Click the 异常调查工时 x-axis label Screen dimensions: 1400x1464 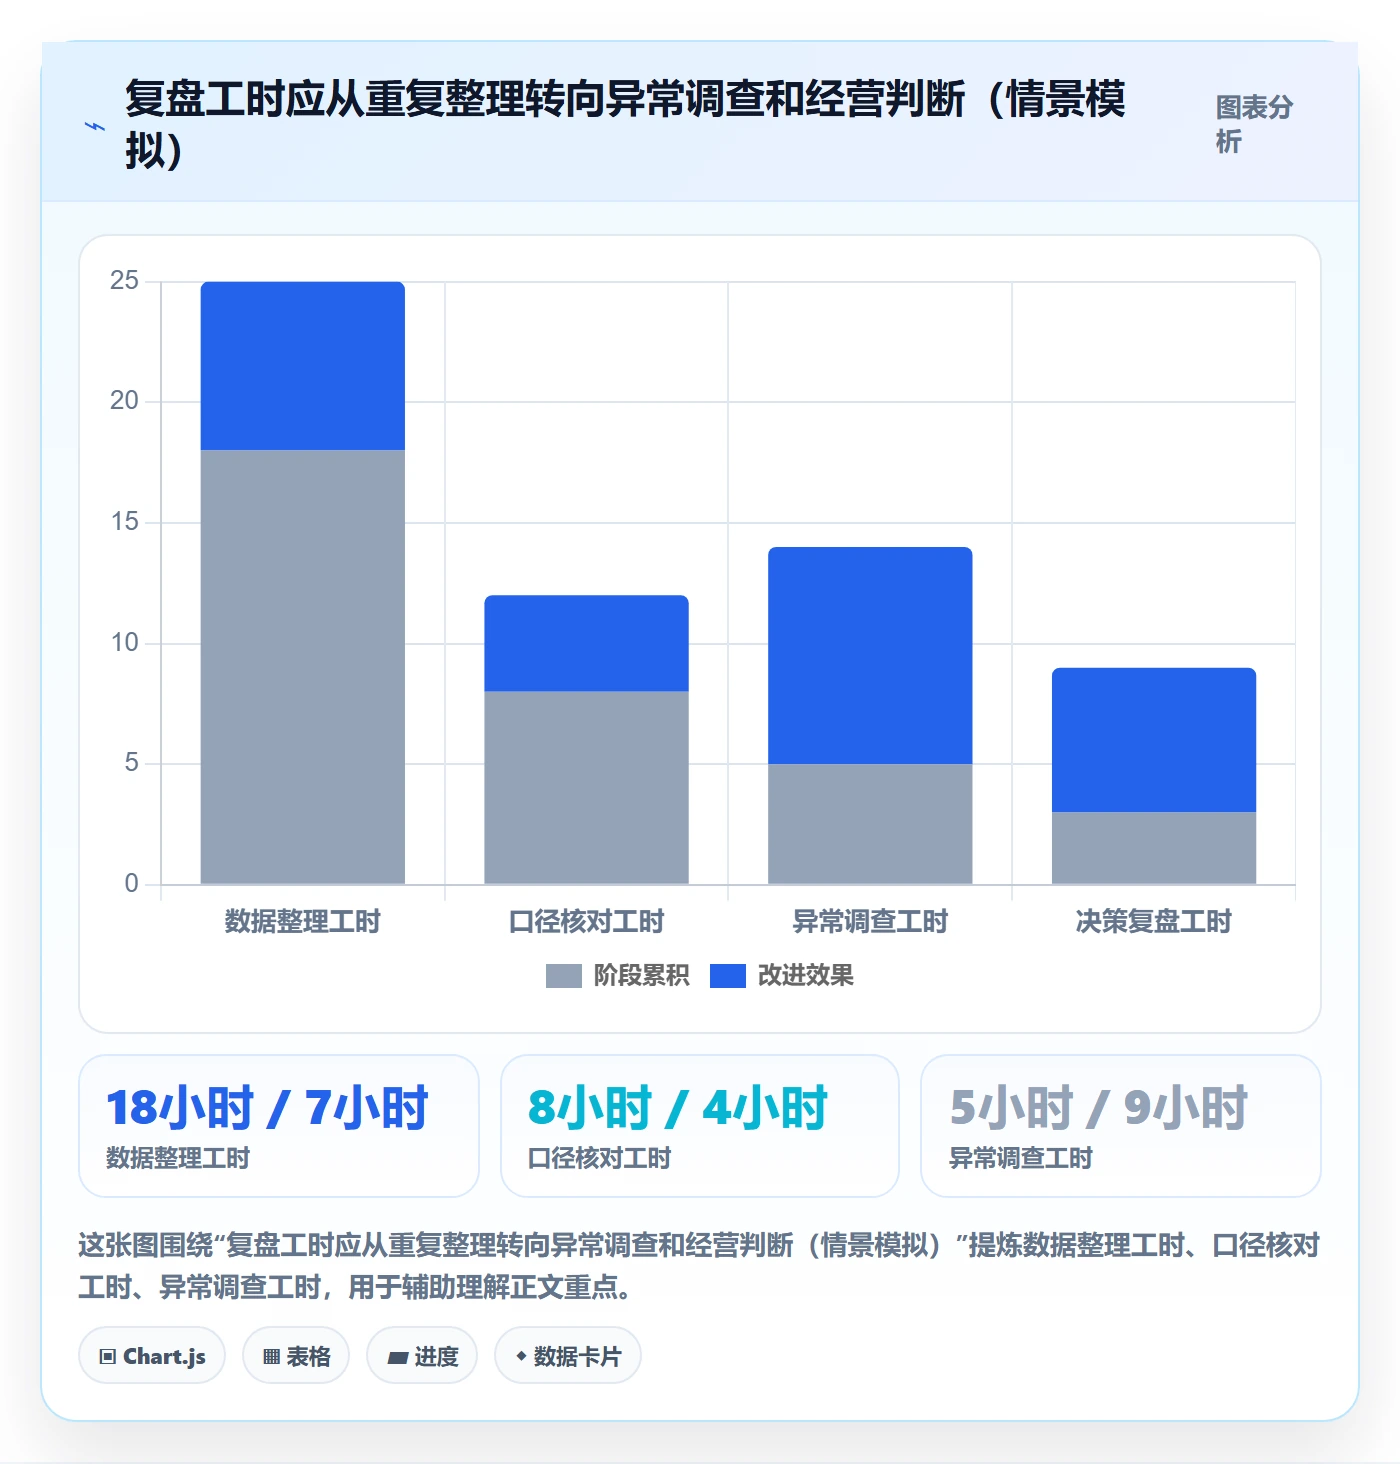pyautogui.click(x=870, y=921)
